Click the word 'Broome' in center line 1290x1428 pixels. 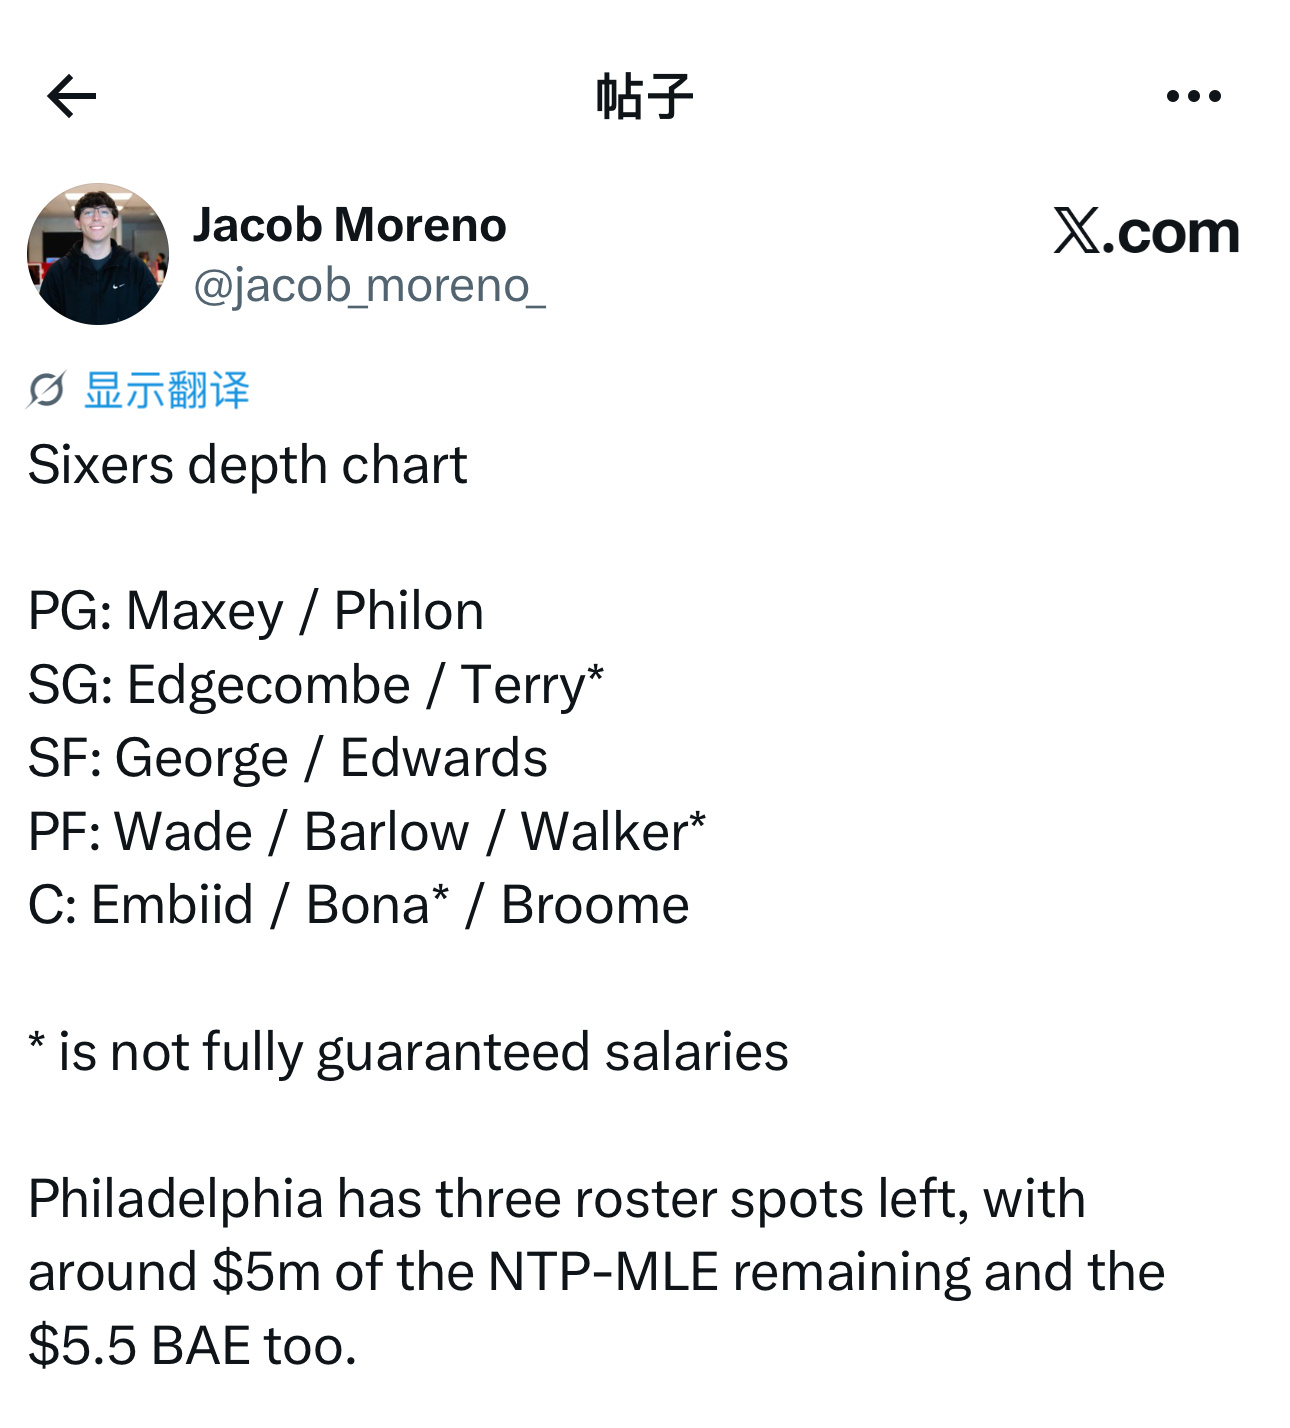pos(595,905)
